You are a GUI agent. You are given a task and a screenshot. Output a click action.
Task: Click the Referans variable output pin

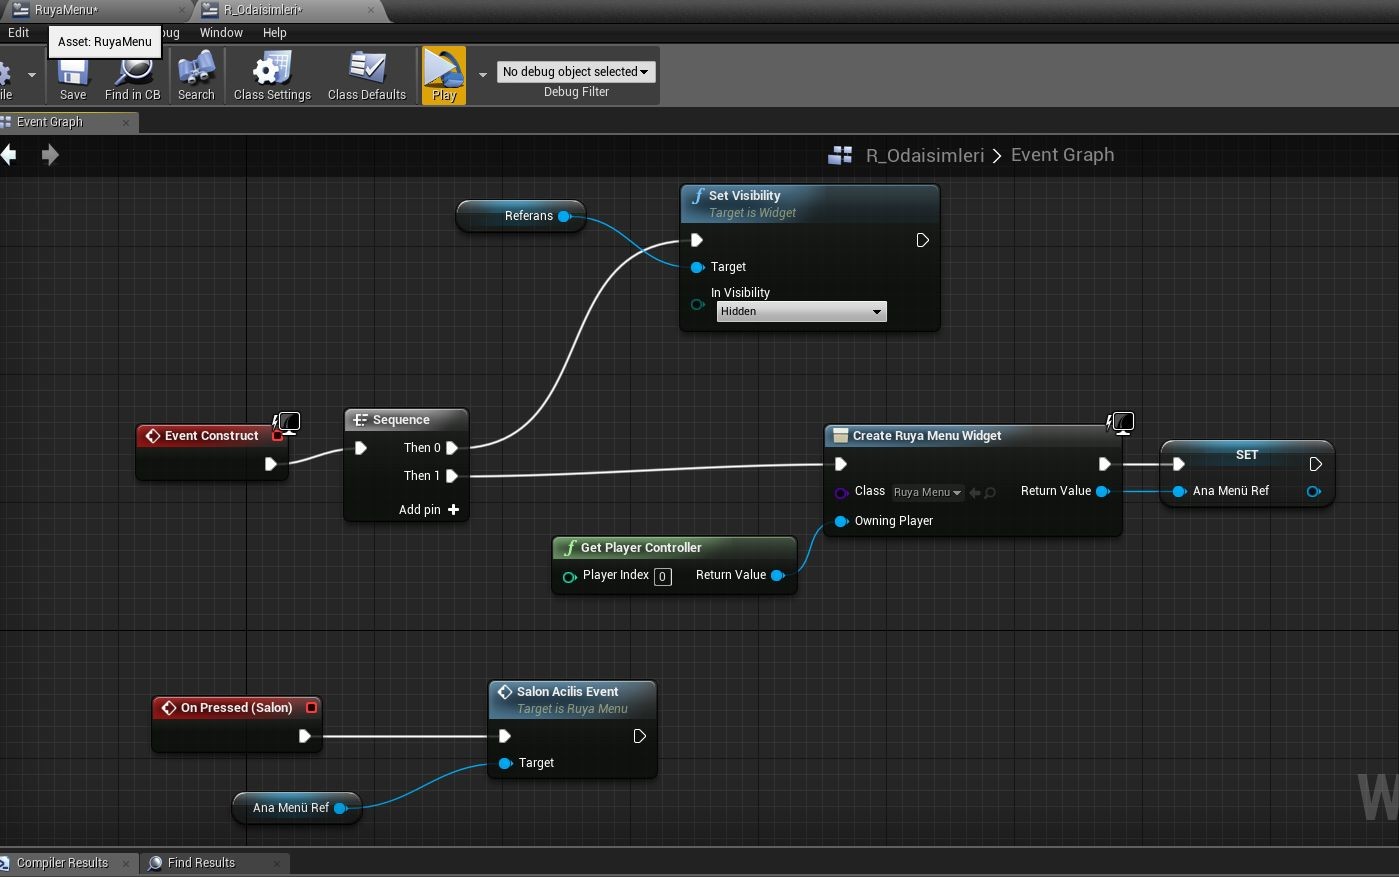point(564,216)
